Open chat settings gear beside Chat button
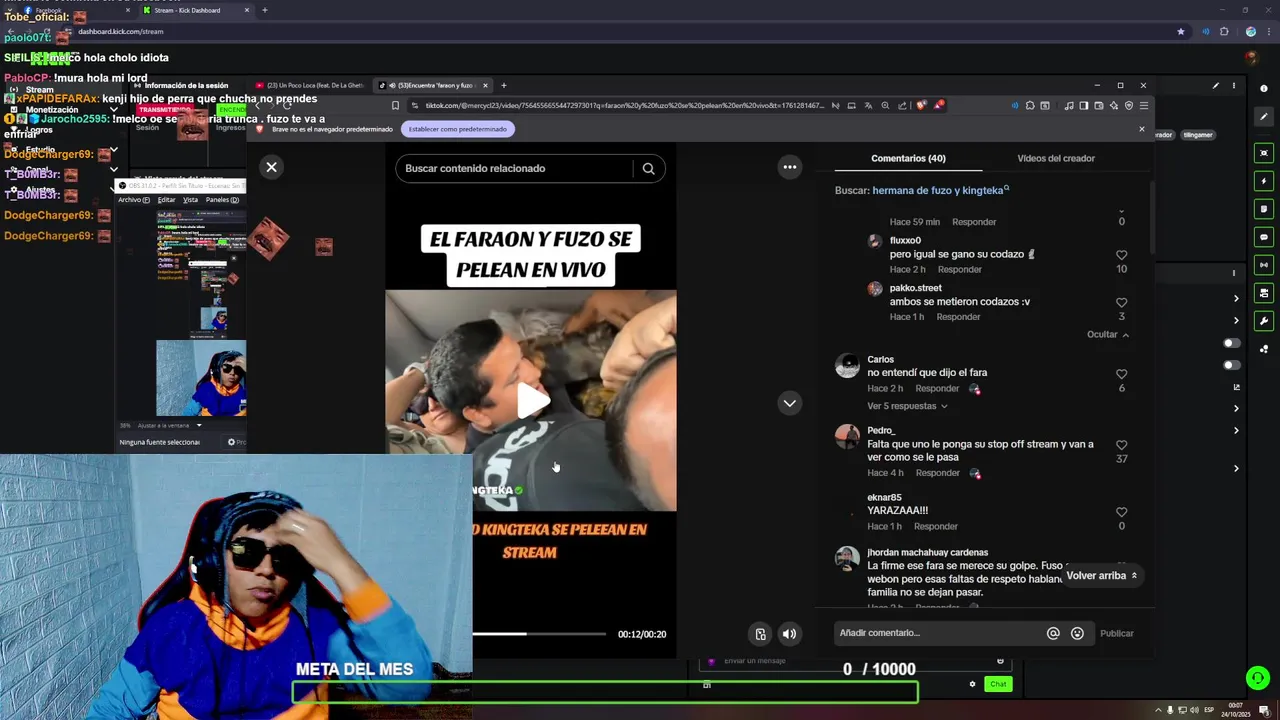This screenshot has width=1280, height=720. pyautogui.click(x=972, y=684)
